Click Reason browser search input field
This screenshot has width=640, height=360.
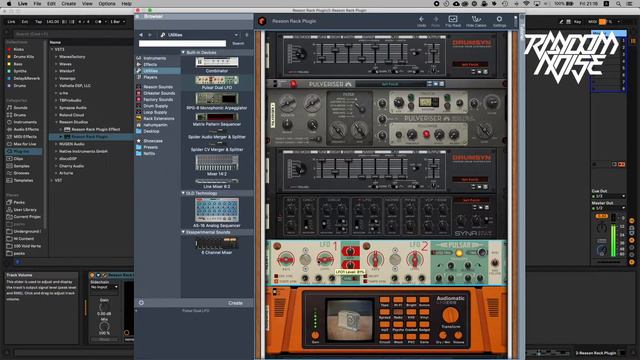[182, 43]
